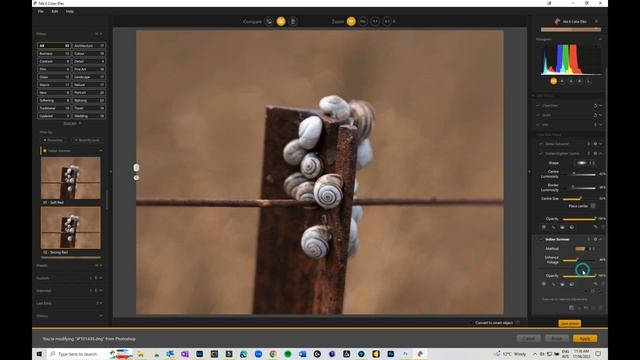Open the Windows notification center
Screen dimensions: 640x360
[598, 354]
